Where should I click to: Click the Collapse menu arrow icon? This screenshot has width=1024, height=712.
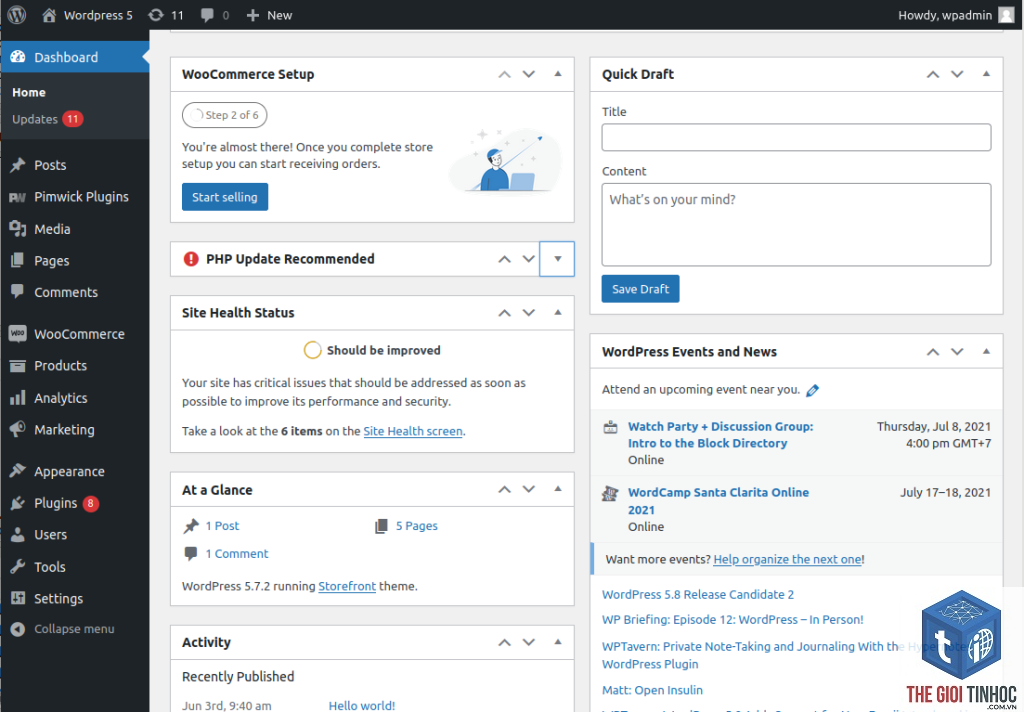click(x=18, y=628)
